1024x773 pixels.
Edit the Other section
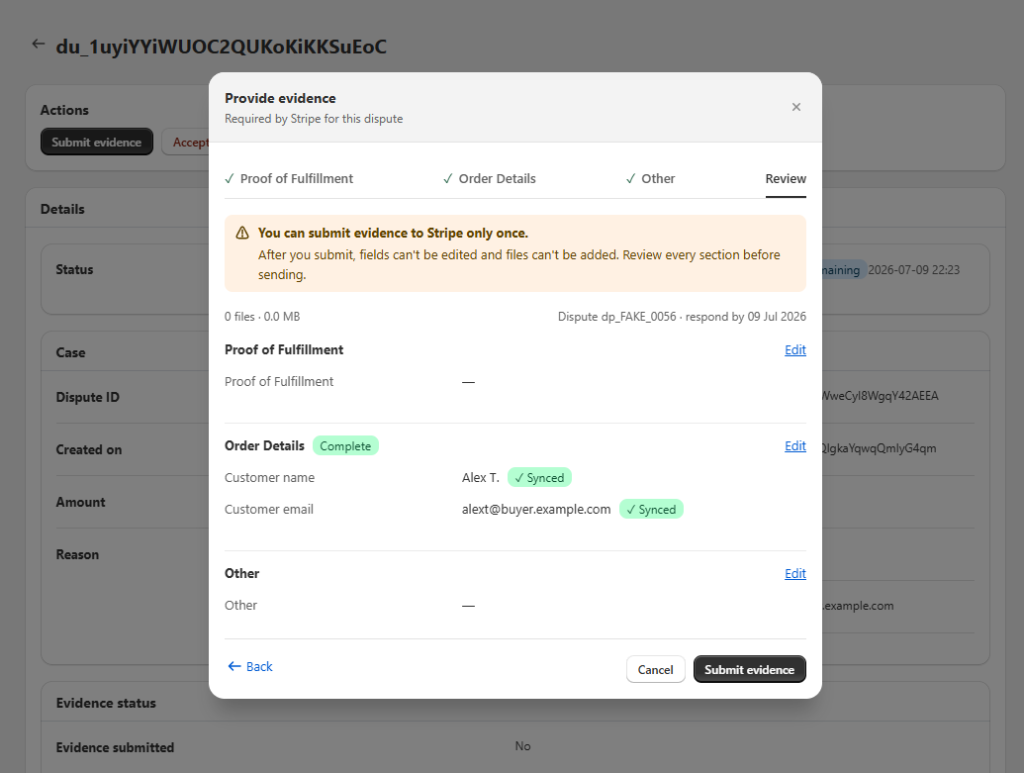795,573
